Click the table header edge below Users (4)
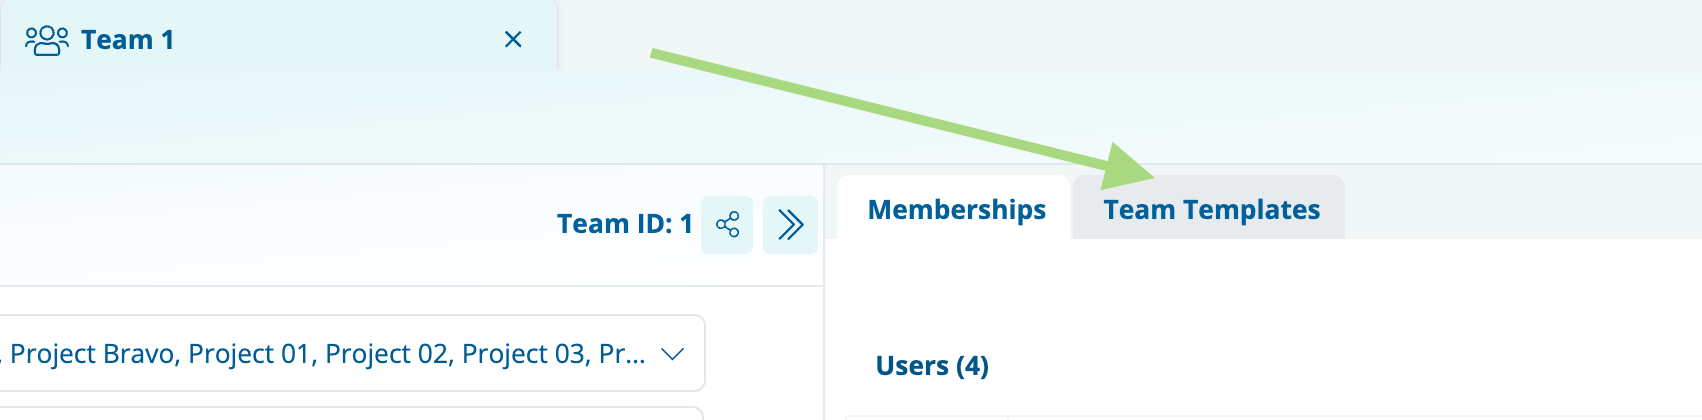1702x420 pixels. click(1270, 417)
